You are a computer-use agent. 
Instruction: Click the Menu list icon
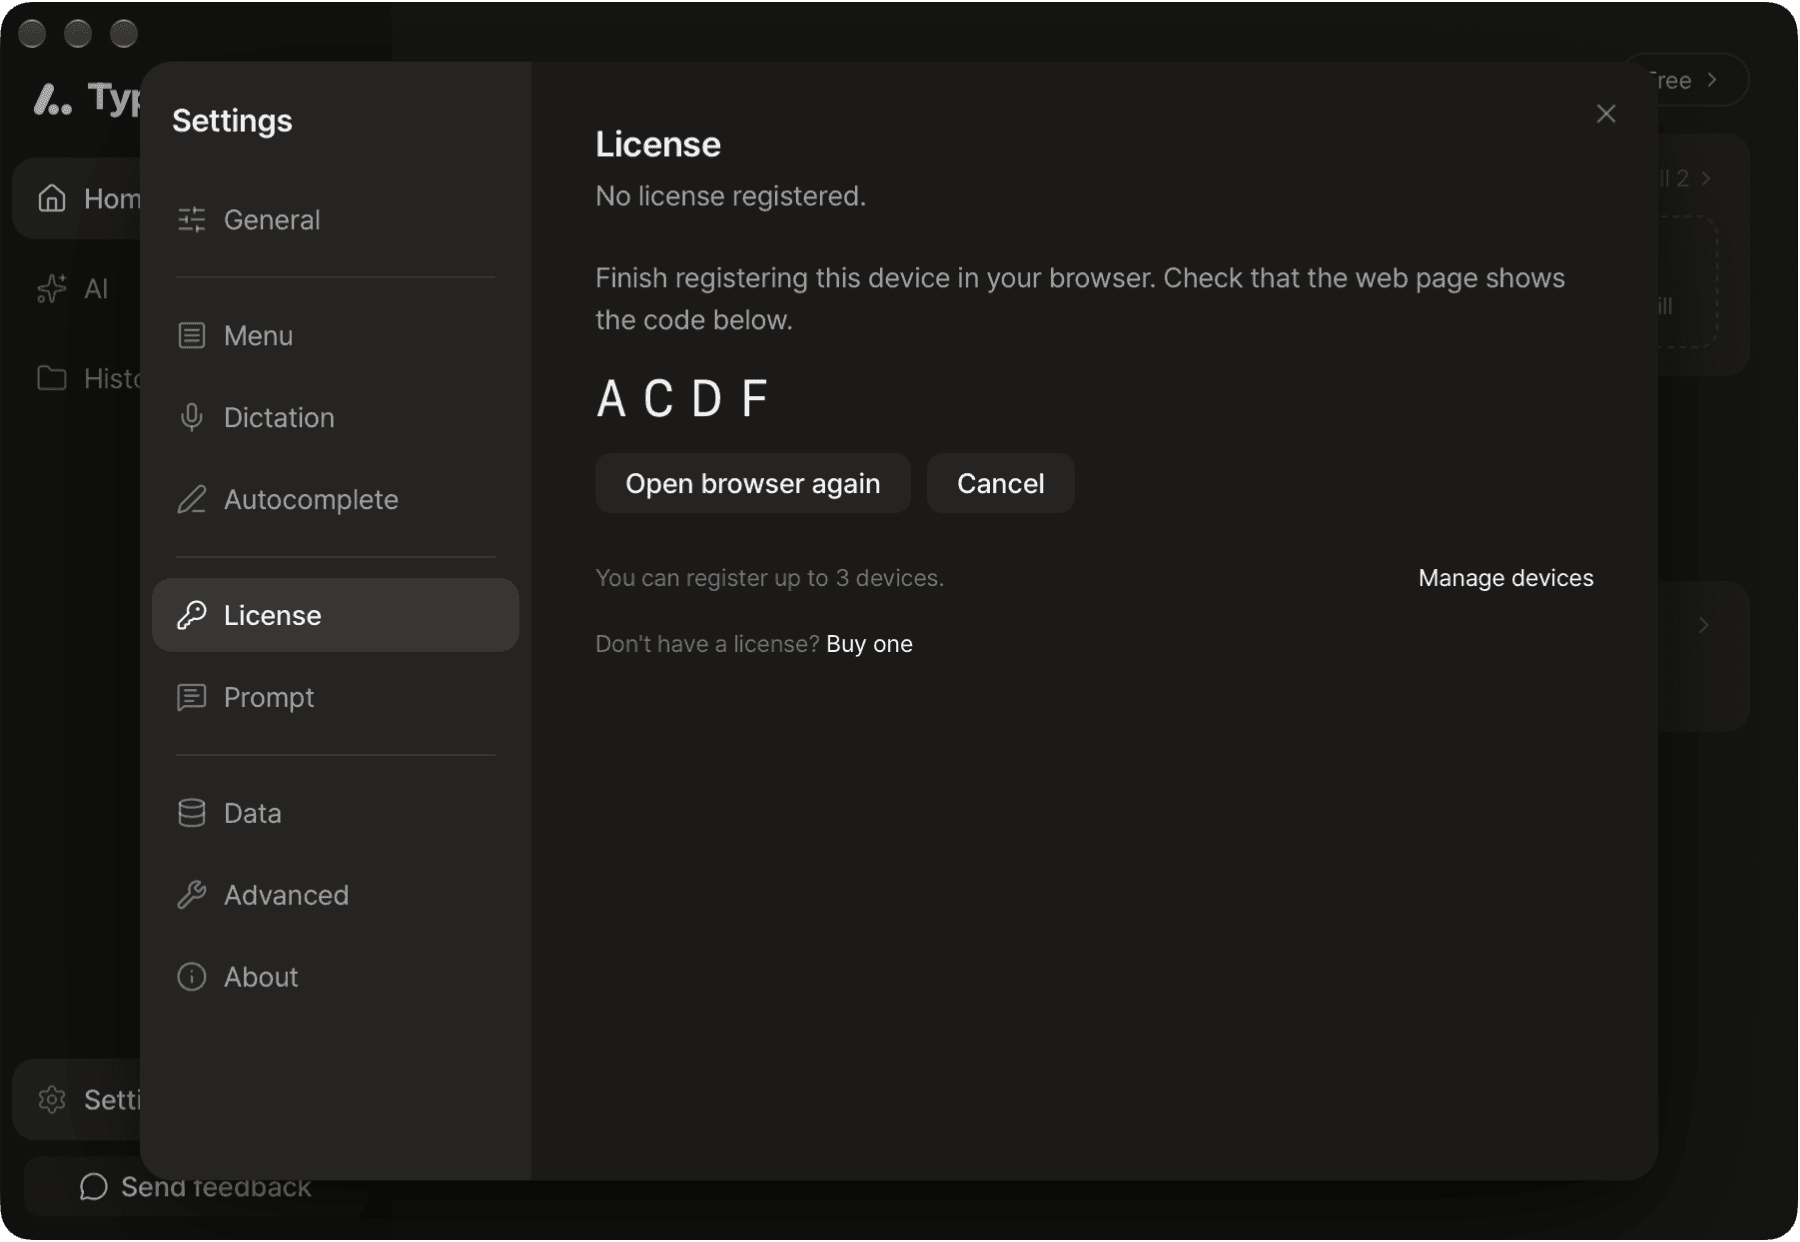(191, 335)
